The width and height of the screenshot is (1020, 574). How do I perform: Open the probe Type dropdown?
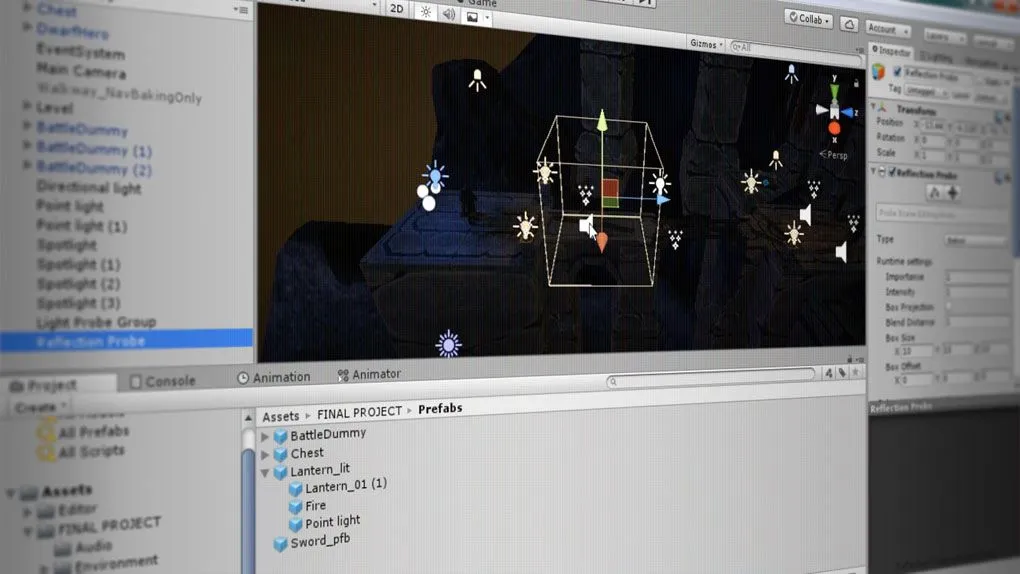click(976, 241)
